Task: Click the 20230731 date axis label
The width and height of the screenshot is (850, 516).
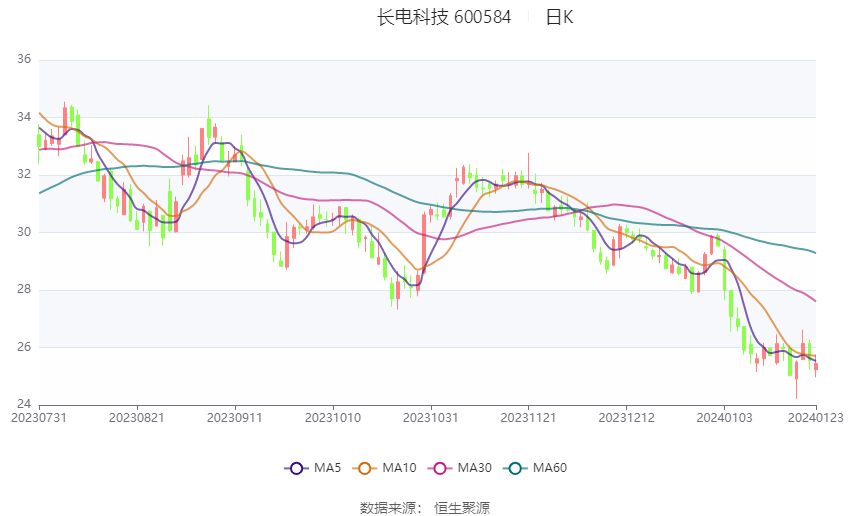Action: click(39, 418)
